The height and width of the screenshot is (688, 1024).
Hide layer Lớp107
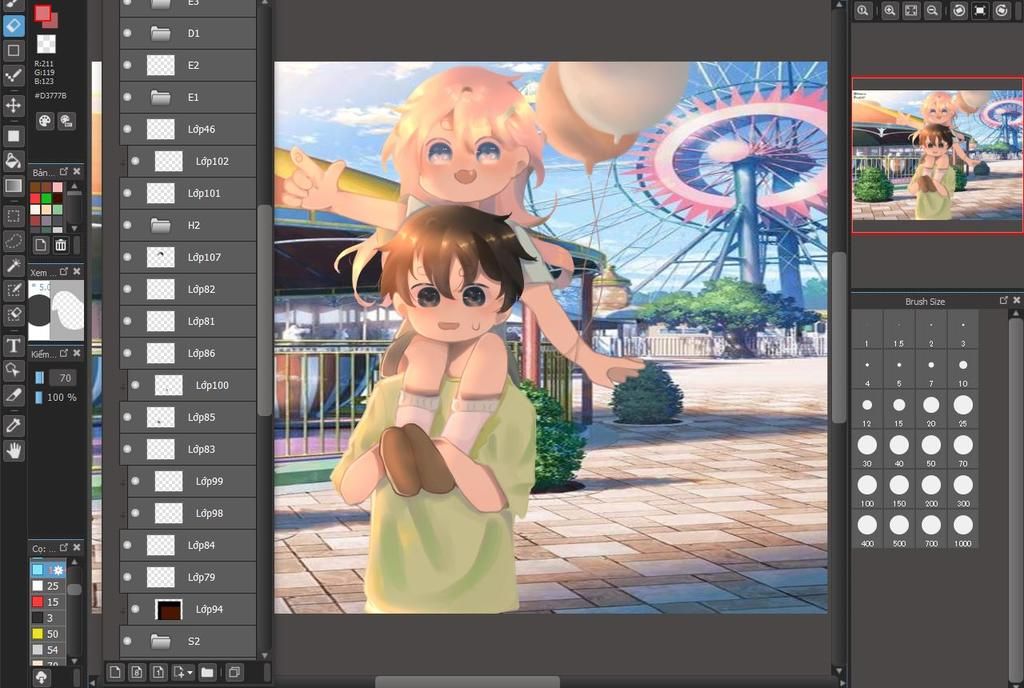tap(127, 257)
